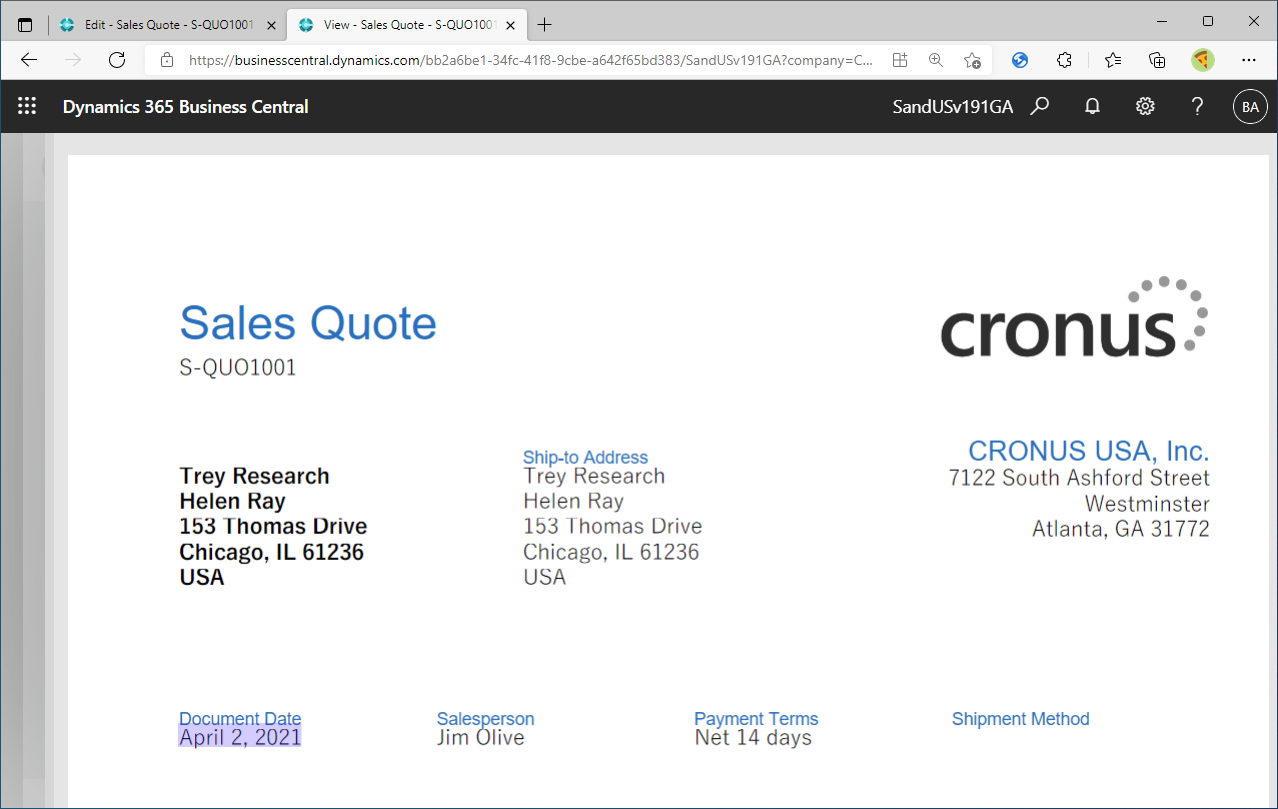This screenshot has width=1278, height=809.
Task: Open a new browser tab
Action: coord(545,25)
